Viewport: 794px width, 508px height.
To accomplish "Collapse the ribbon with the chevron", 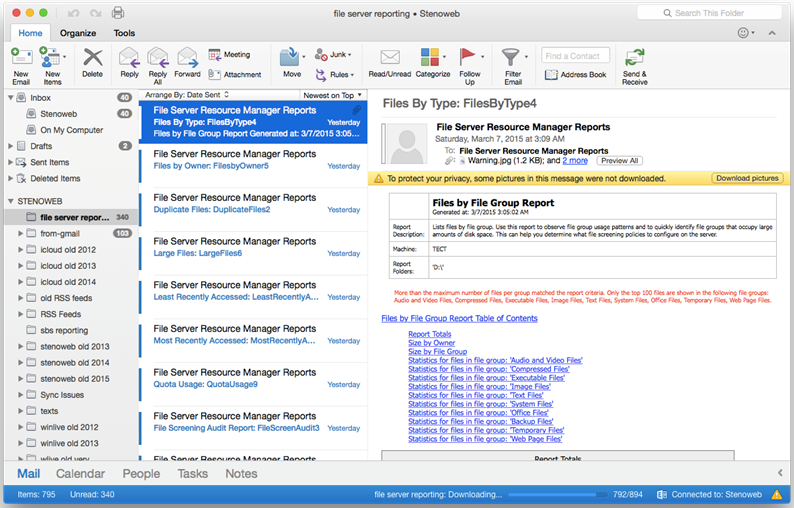I will tap(772, 33).
